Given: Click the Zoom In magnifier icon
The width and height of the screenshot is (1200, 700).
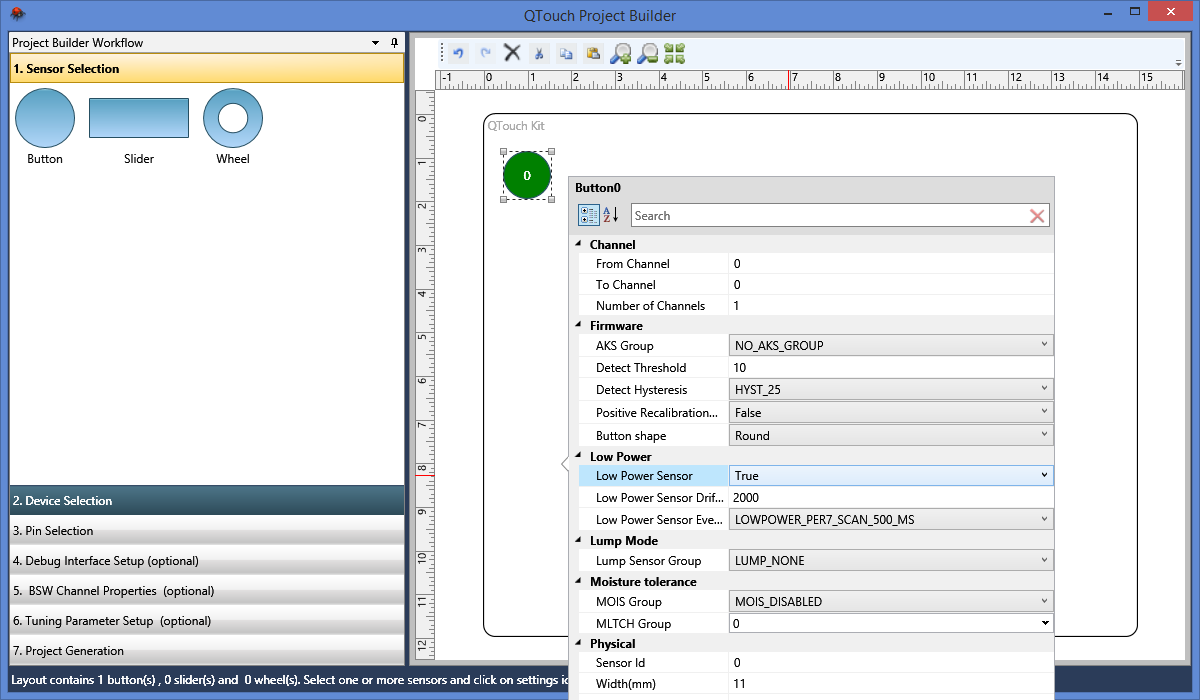Looking at the screenshot, I should [621, 53].
